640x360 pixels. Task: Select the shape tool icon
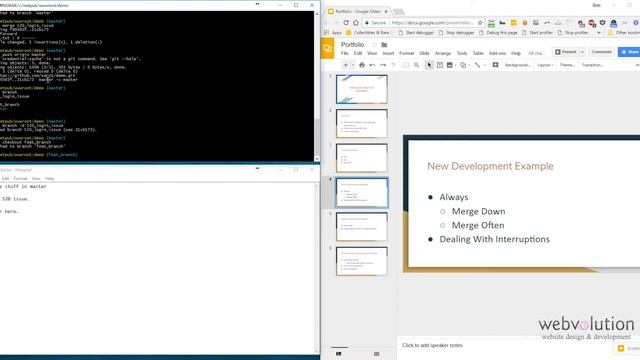tap(463, 65)
